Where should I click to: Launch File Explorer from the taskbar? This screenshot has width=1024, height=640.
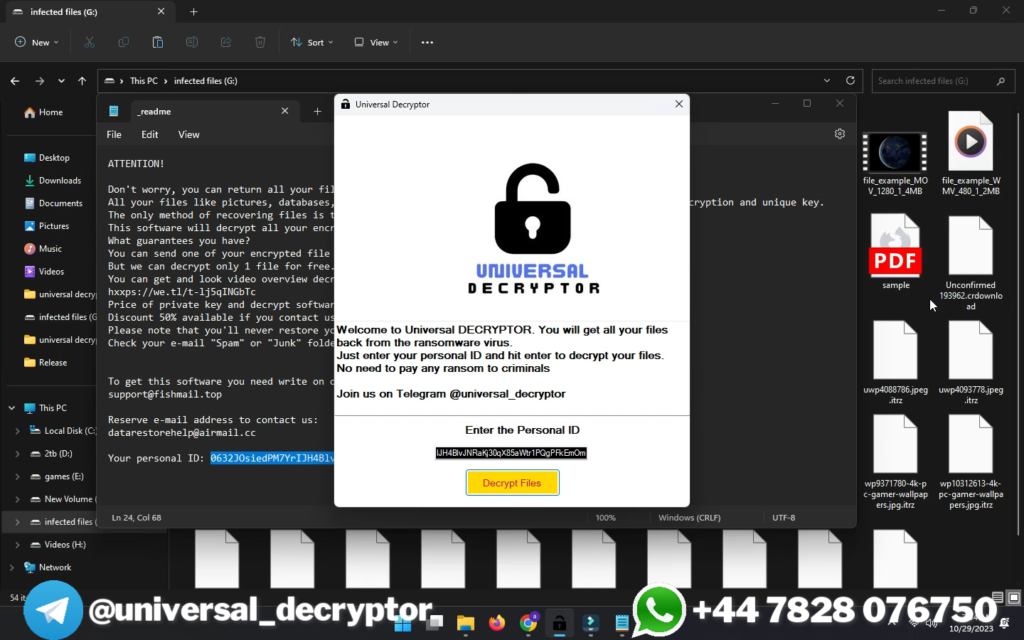(465, 624)
